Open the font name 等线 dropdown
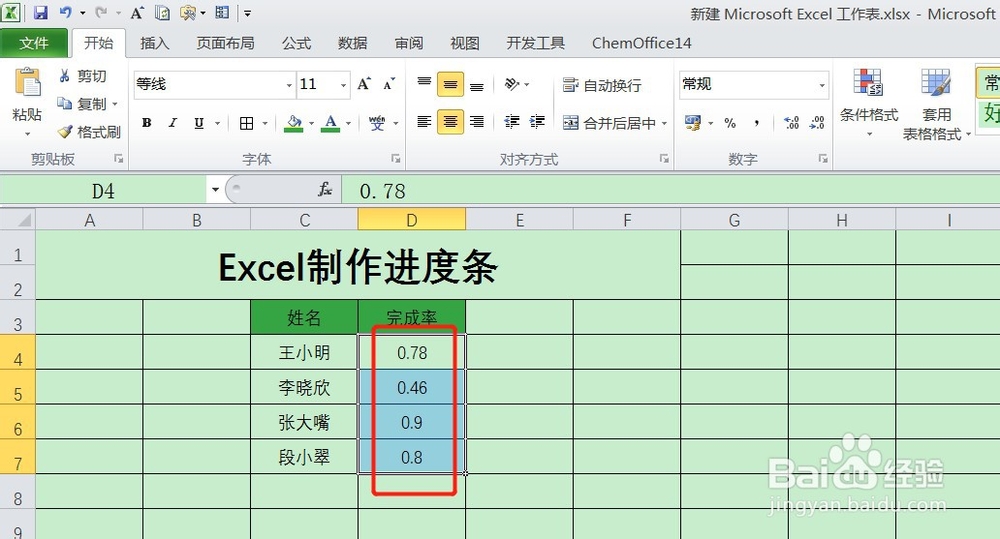Screen dimensions: 1000x539 tap(289, 85)
